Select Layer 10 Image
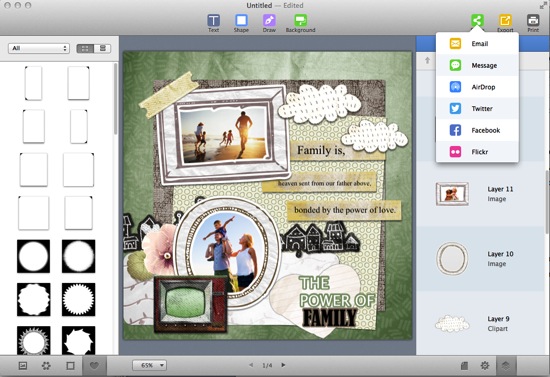550x377 pixels. [x=481, y=258]
